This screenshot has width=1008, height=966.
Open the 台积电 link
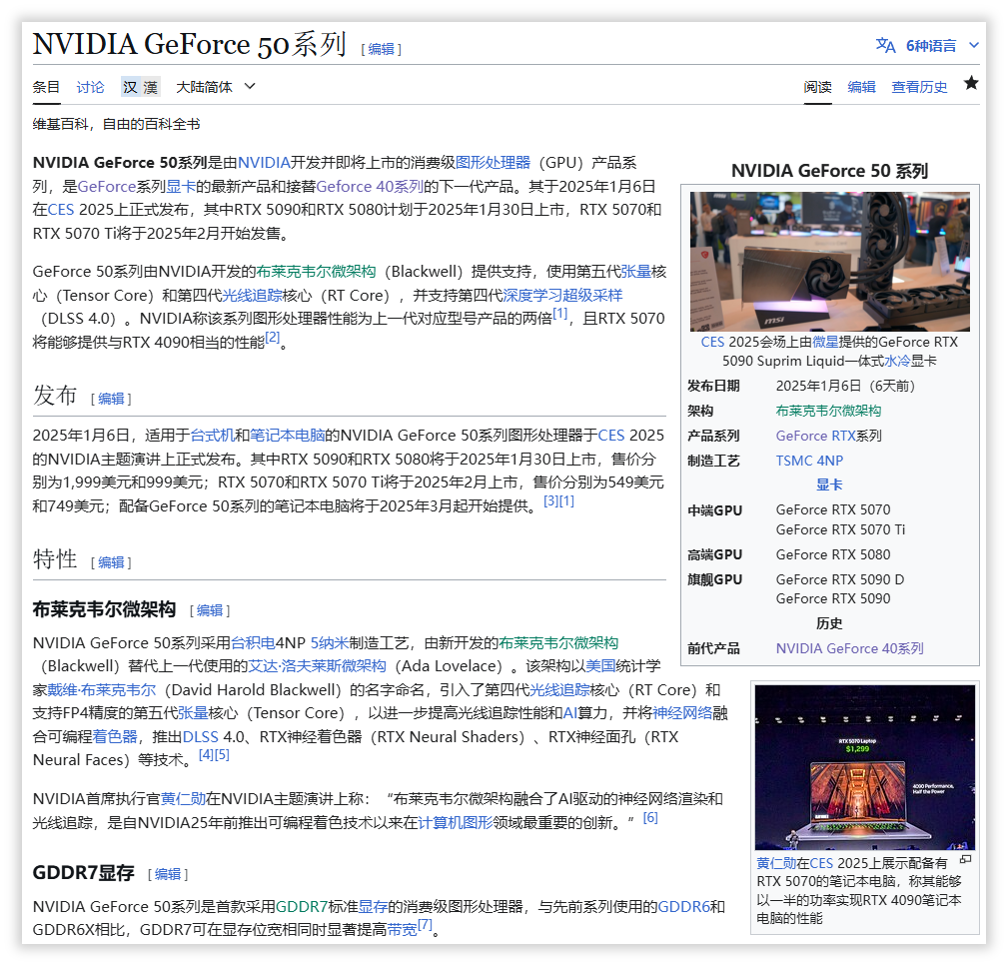click(253, 643)
